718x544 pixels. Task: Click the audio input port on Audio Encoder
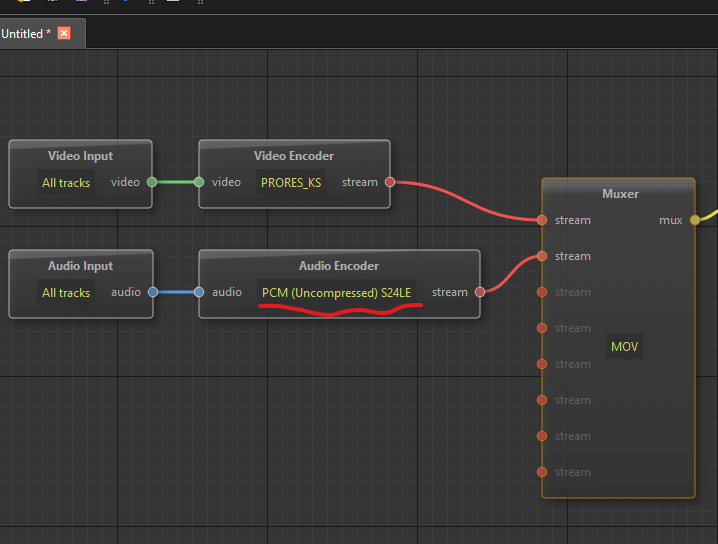click(x=199, y=292)
